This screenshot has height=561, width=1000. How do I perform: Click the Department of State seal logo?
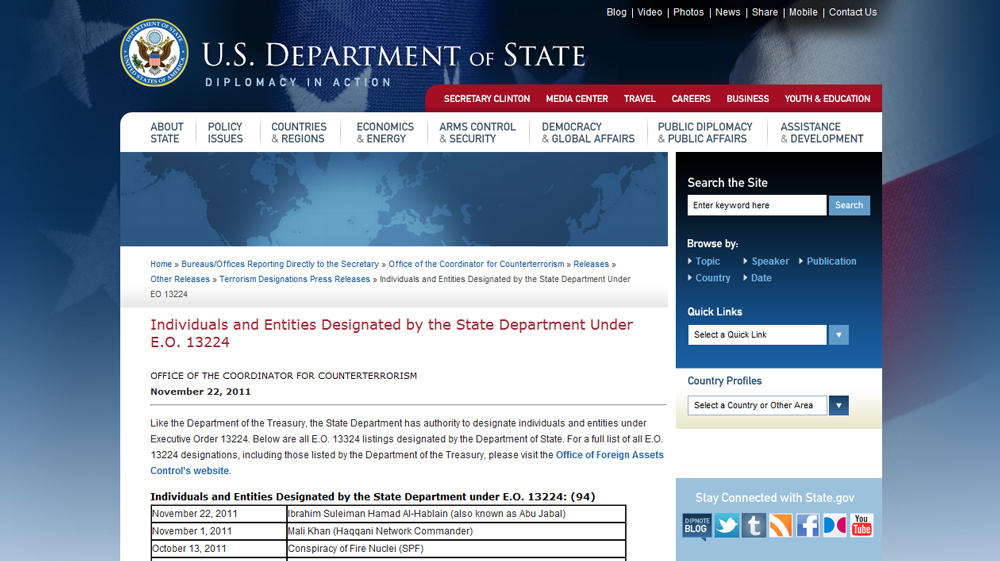point(154,54)
